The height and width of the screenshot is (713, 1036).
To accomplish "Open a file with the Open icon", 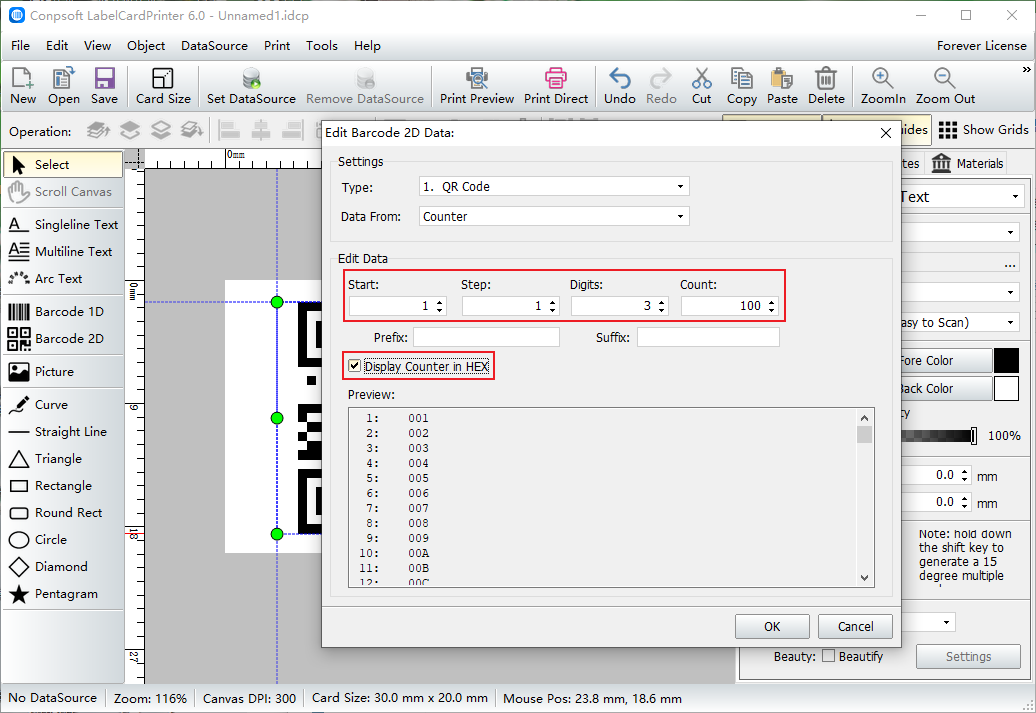I will 63,86.
